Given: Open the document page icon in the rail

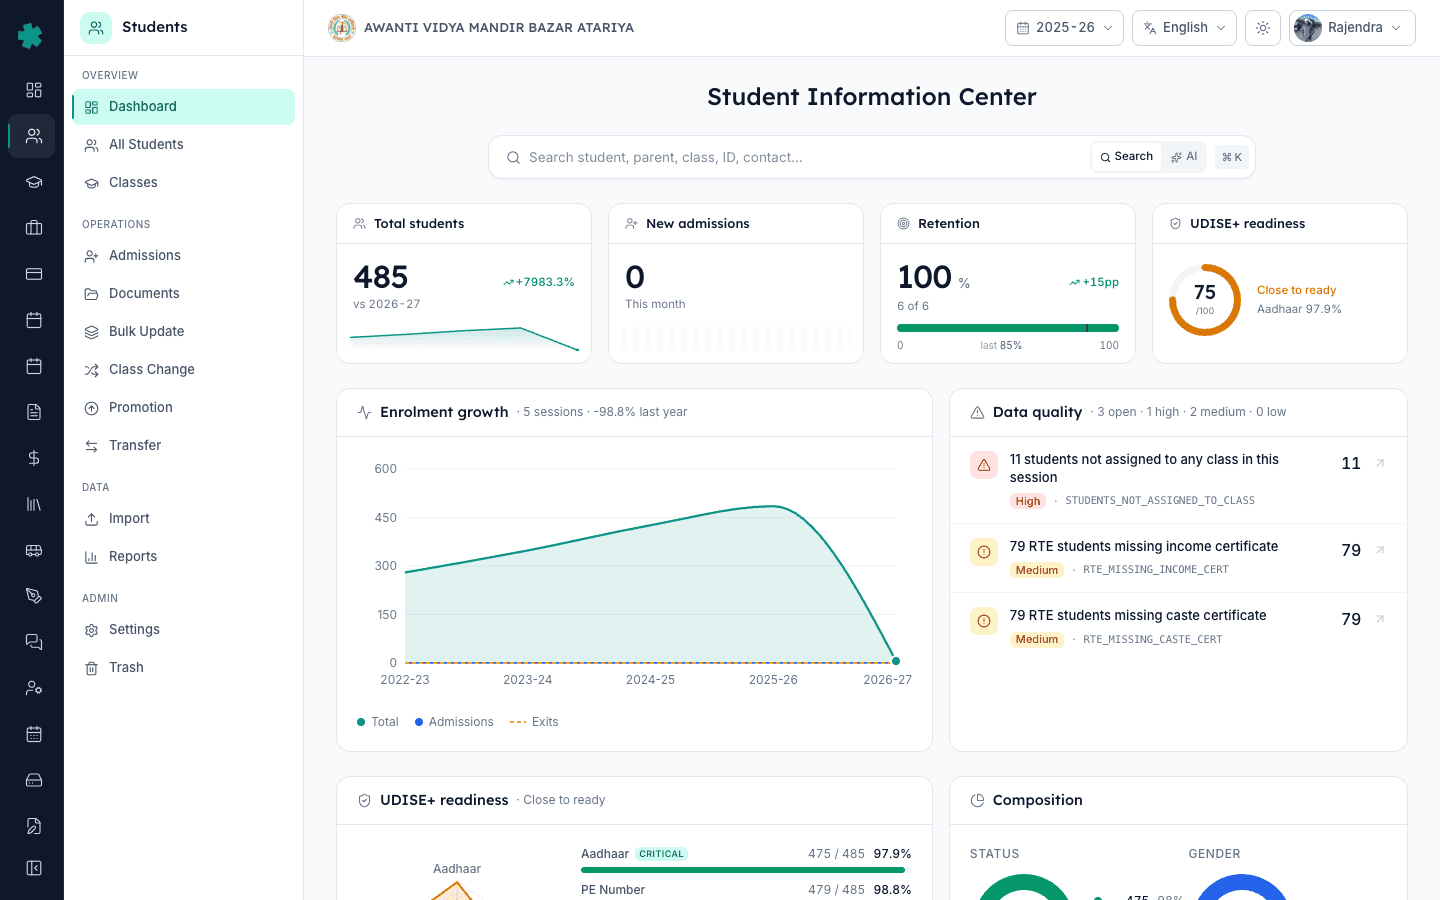Looking at the screenshot, I should pos(34,412).
